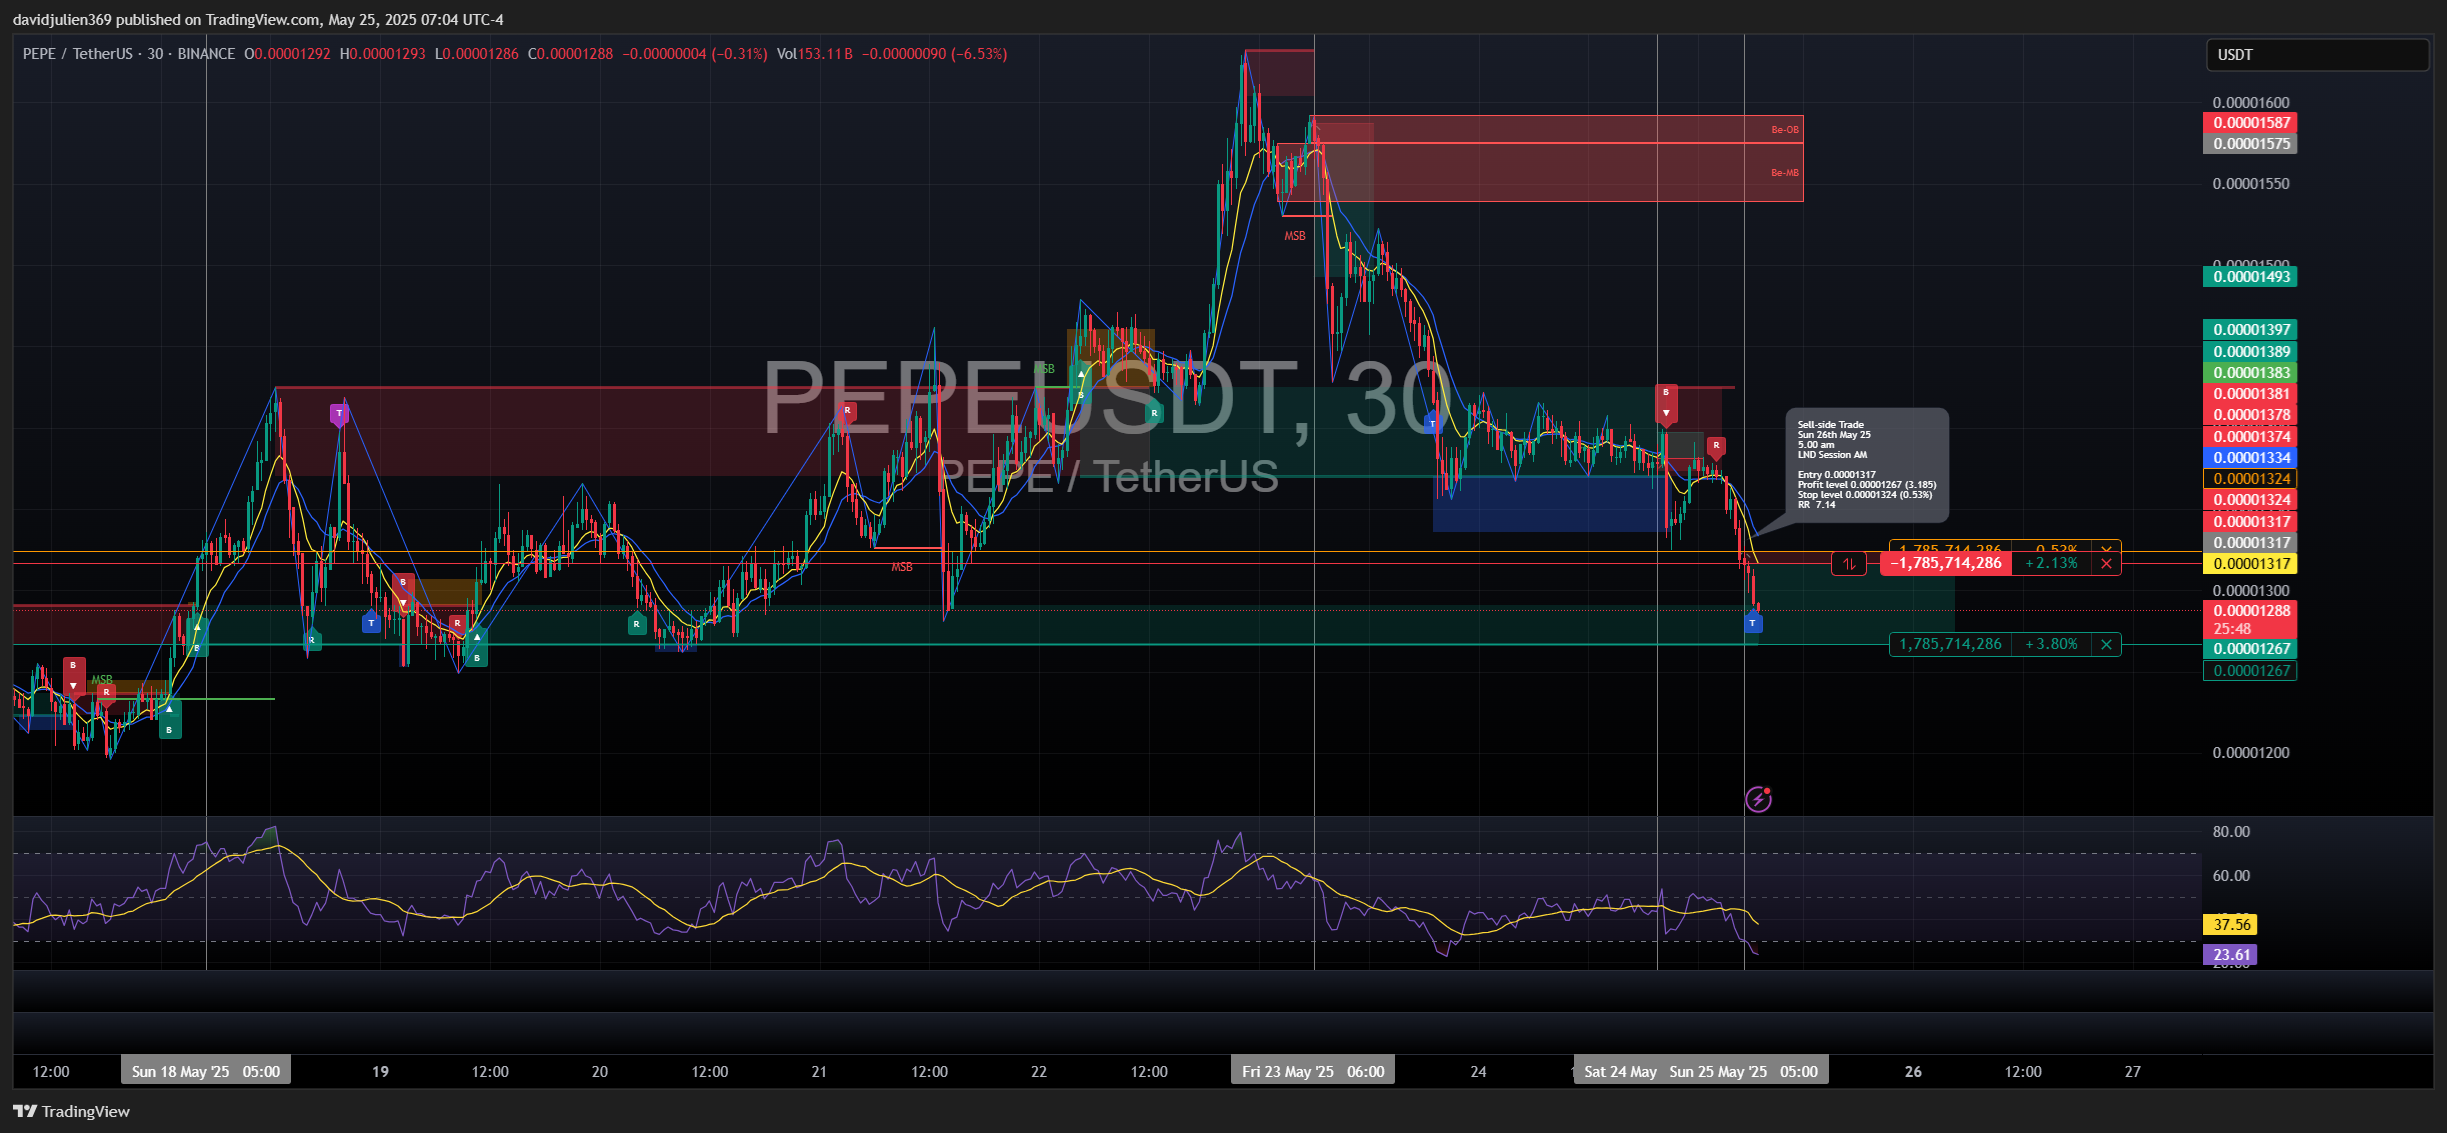
Task: Click the date 22 on the time axis
Action: coord(1039,1072)
